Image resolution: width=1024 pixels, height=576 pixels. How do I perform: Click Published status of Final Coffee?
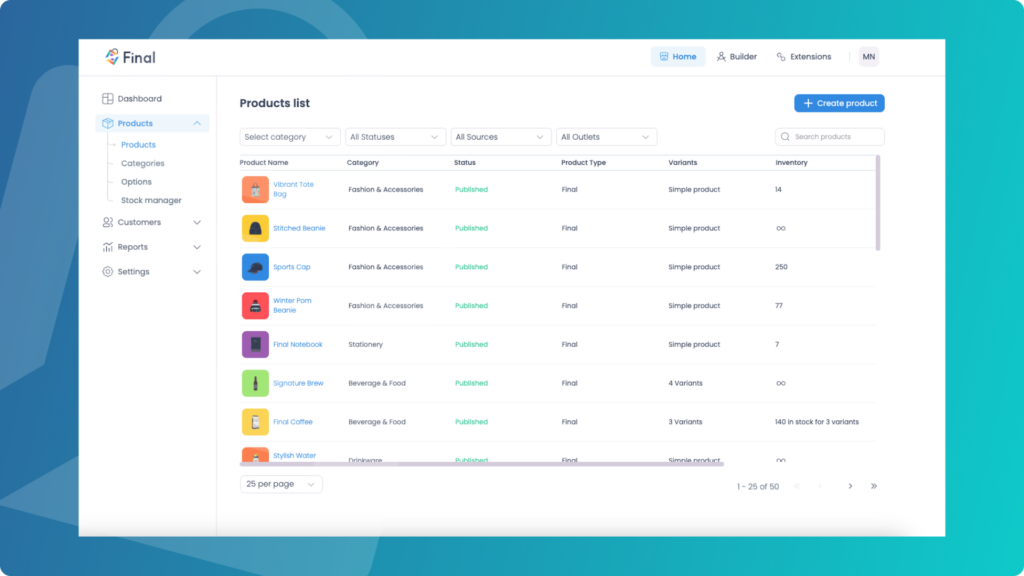[472, 422]
